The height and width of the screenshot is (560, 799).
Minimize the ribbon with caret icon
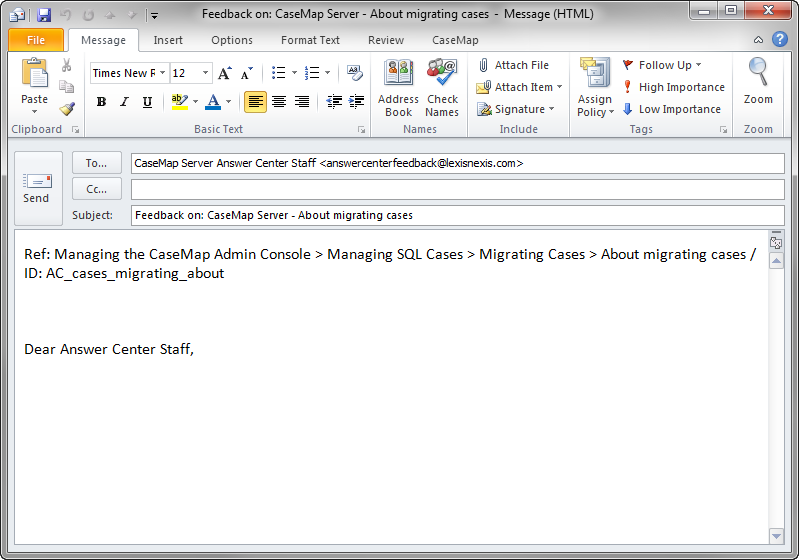click(758, 40)
